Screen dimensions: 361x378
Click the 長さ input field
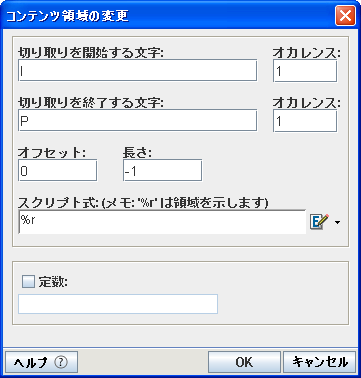pos(162,170)
